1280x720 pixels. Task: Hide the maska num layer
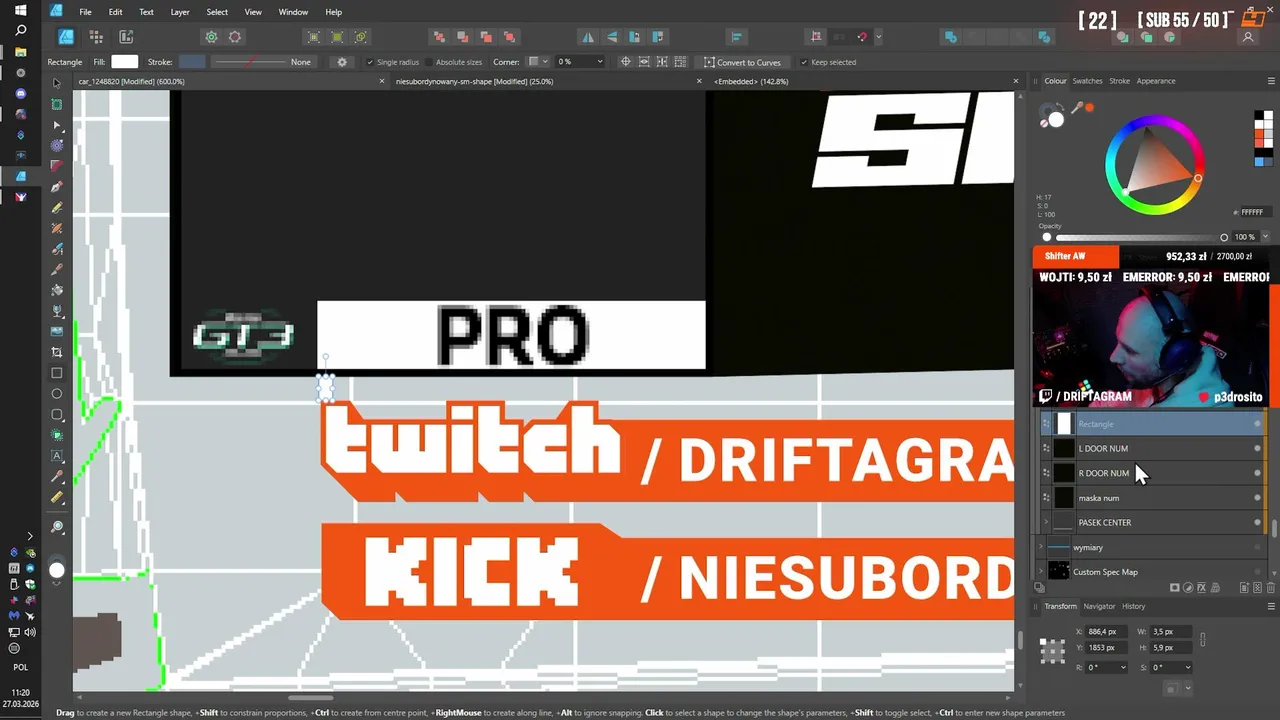point(1257,497)
